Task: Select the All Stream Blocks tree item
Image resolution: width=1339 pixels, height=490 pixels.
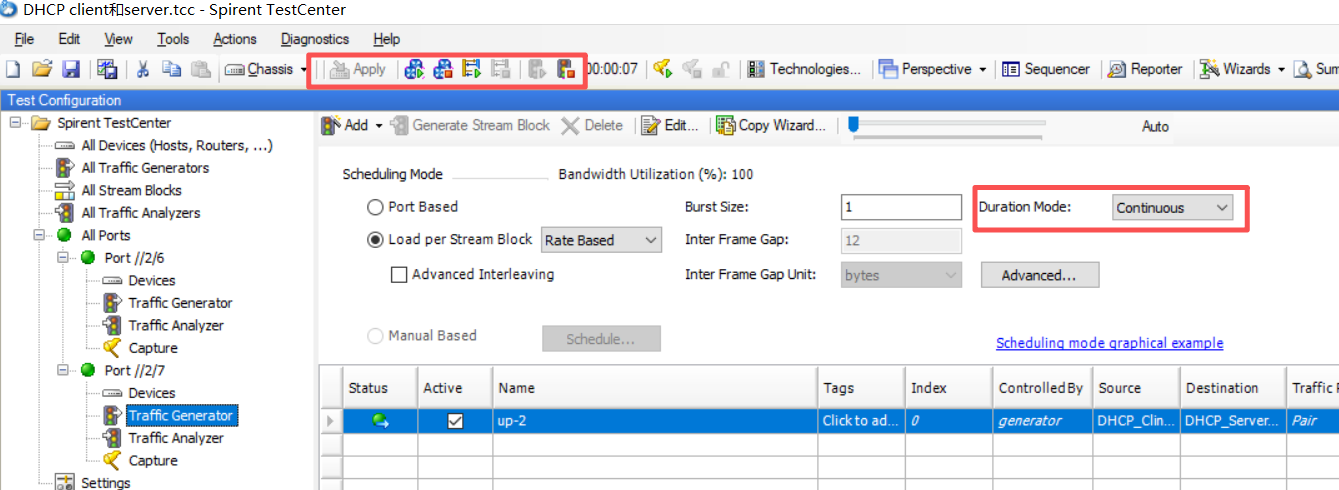Action: pos(131,190)
